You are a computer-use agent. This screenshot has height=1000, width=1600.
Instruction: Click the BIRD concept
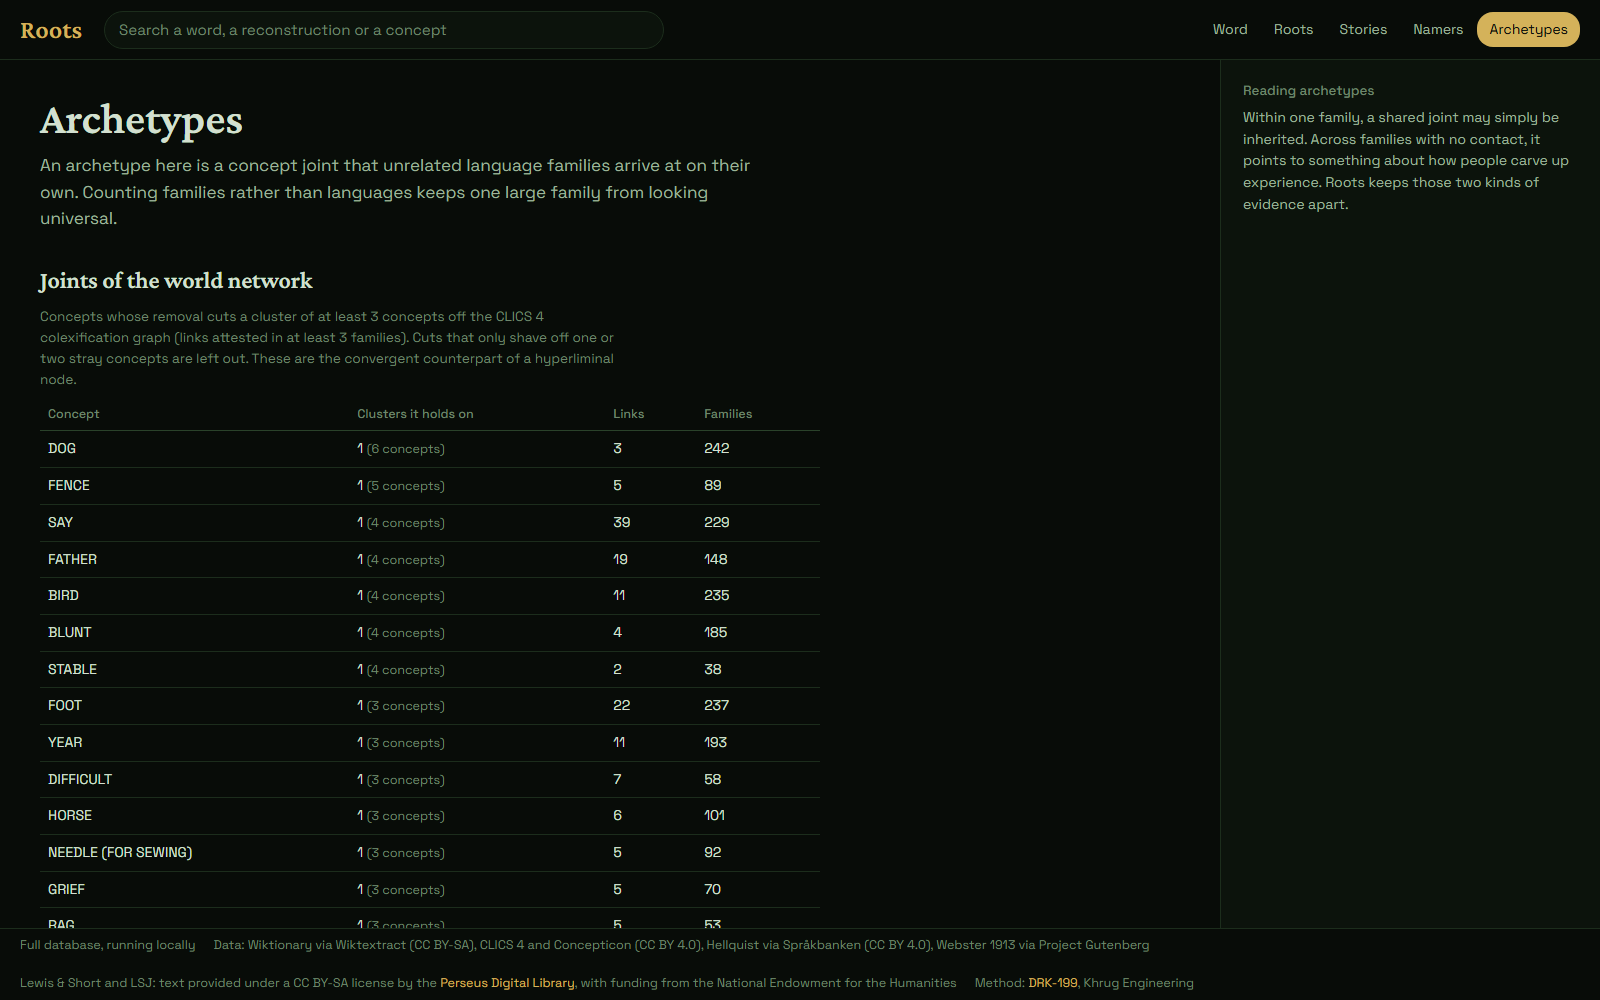63,595
